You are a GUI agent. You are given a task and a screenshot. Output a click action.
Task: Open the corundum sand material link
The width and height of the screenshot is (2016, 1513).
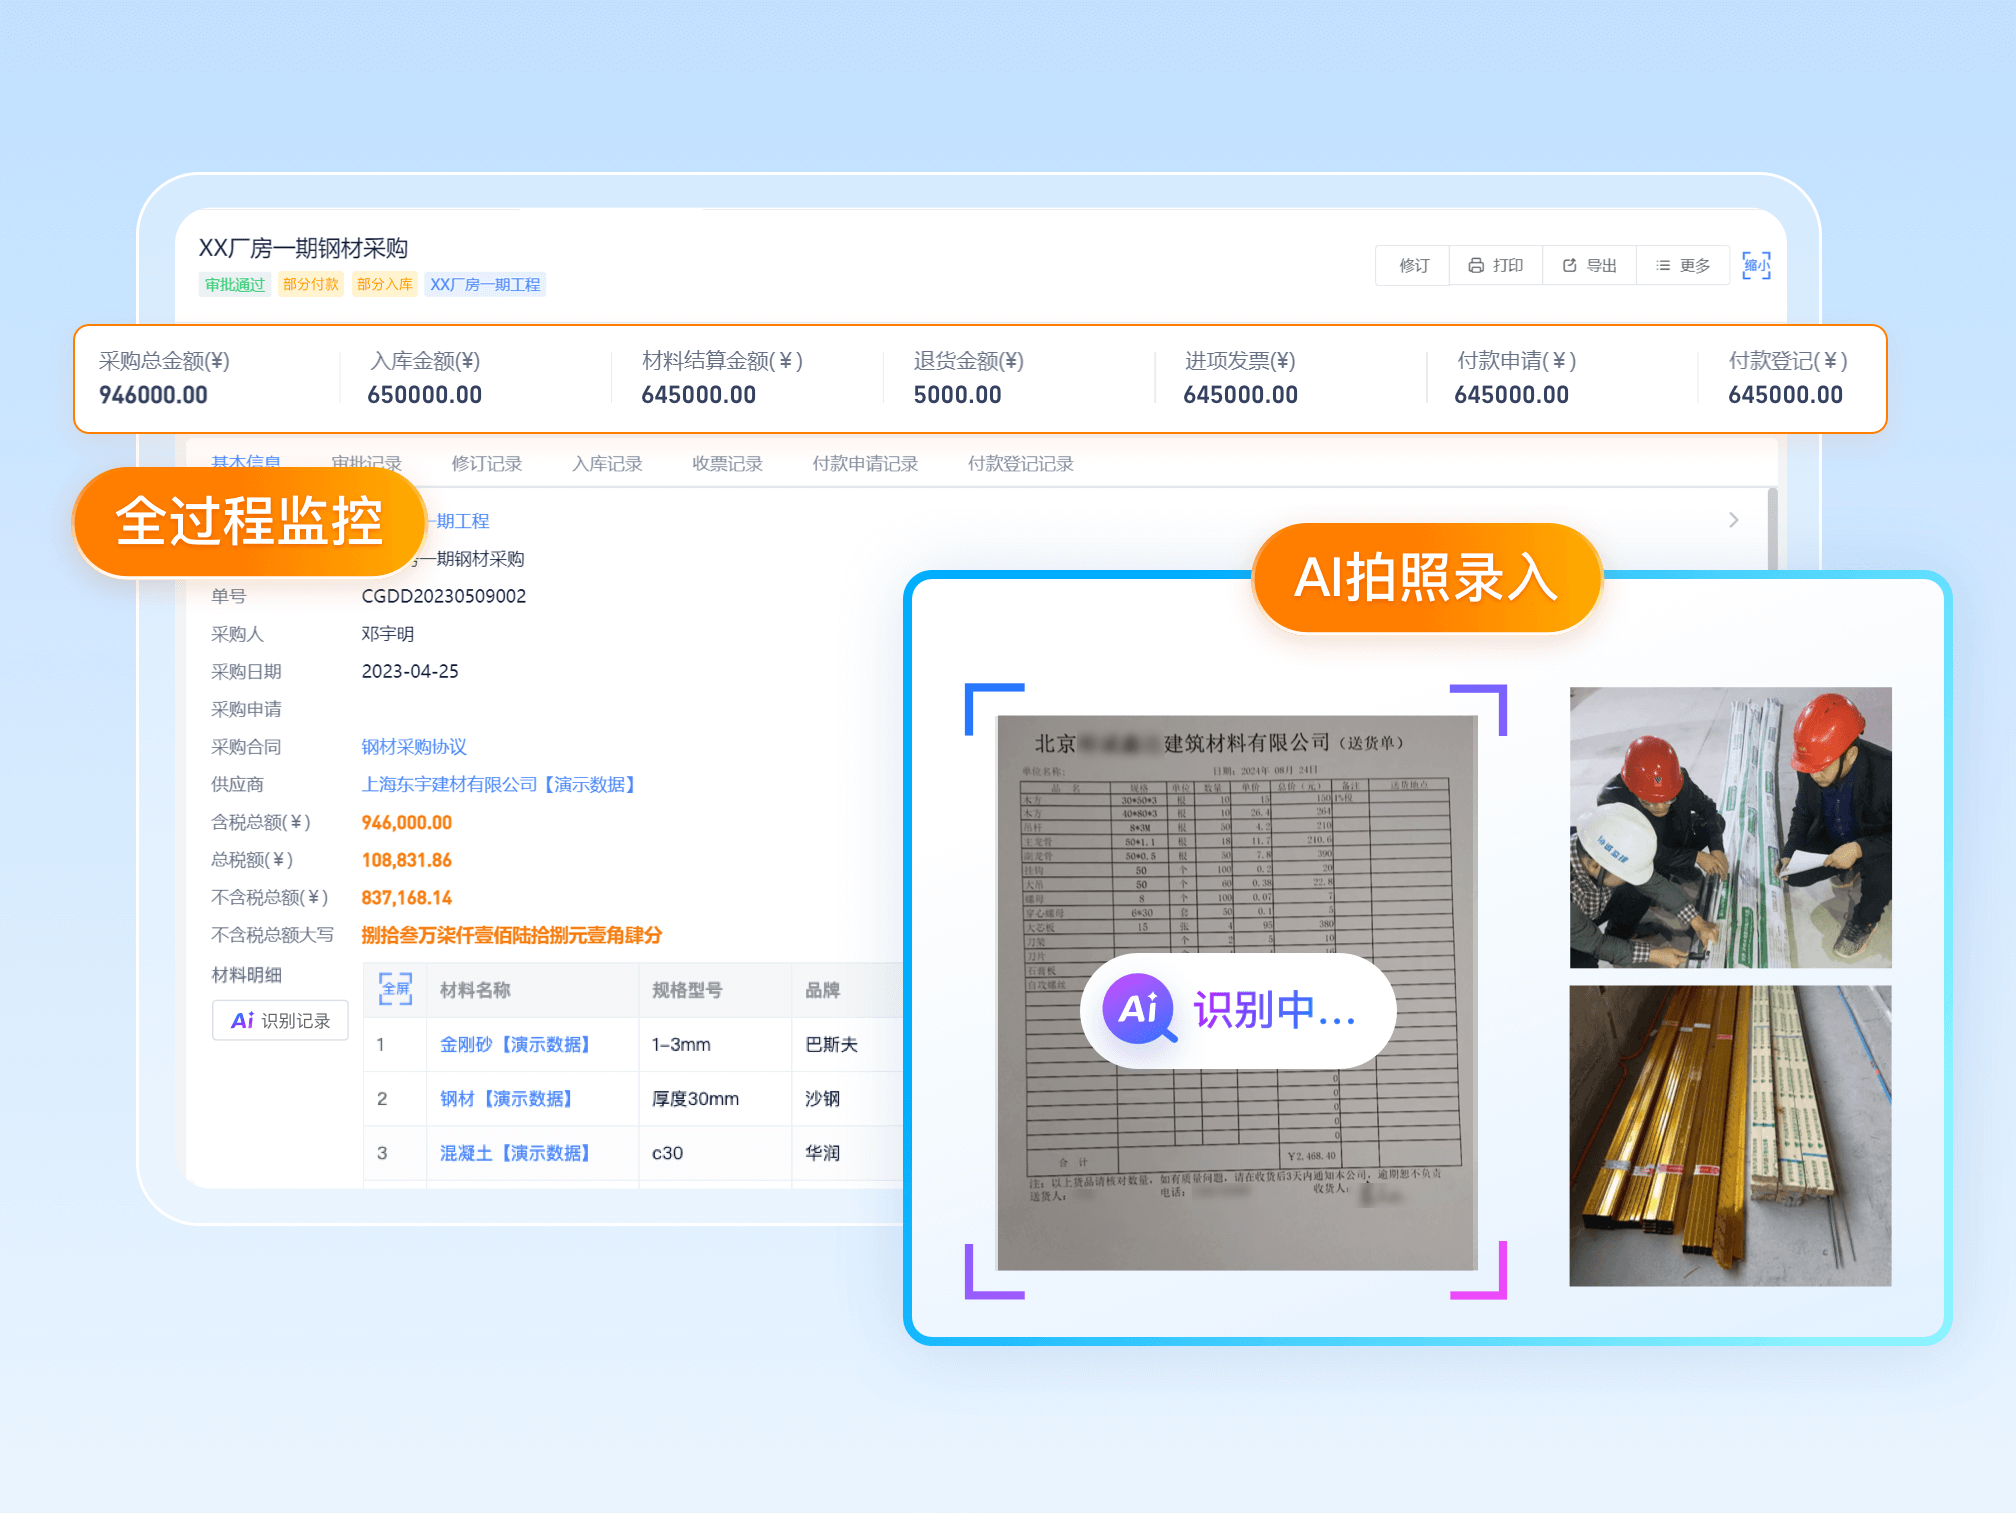tap(515, 1044)
